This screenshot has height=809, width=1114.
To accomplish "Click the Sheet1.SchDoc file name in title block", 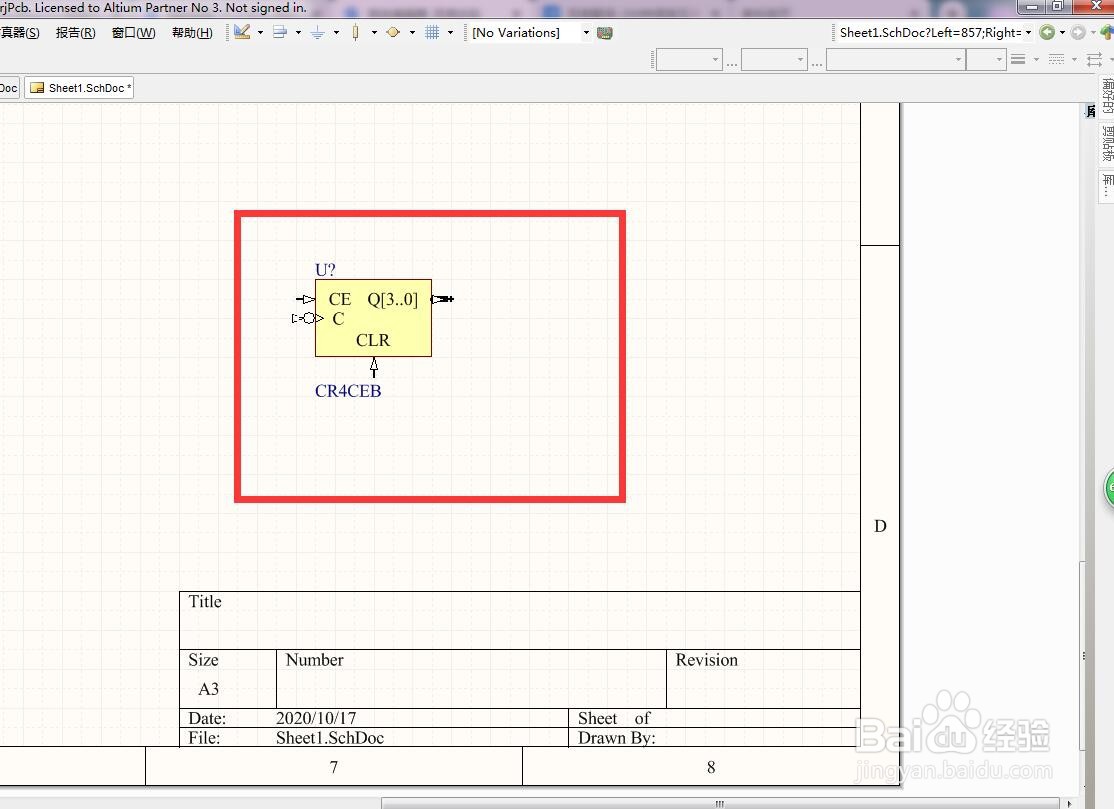I will tap(330, 738).
